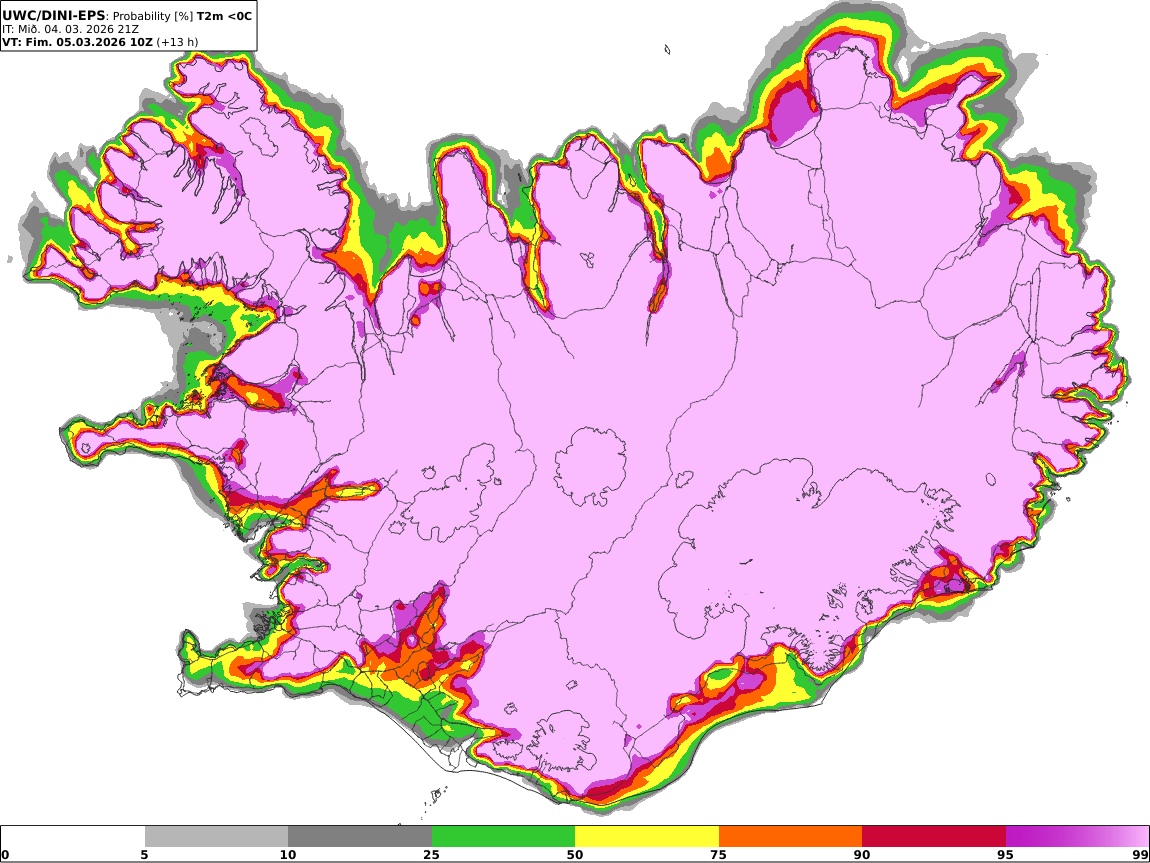Click the '99' tick label on colorbar

(1140, 855)
